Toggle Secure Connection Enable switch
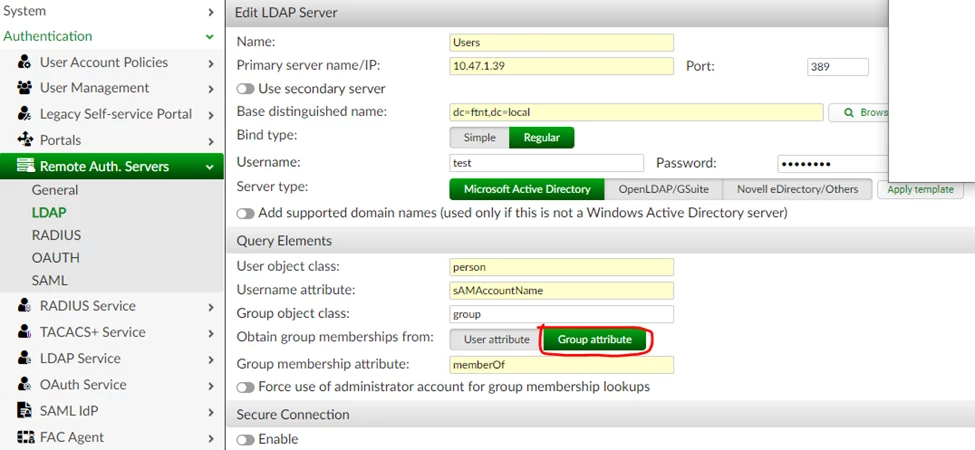This screenshot has width=975, height=450. coord(246,439)
